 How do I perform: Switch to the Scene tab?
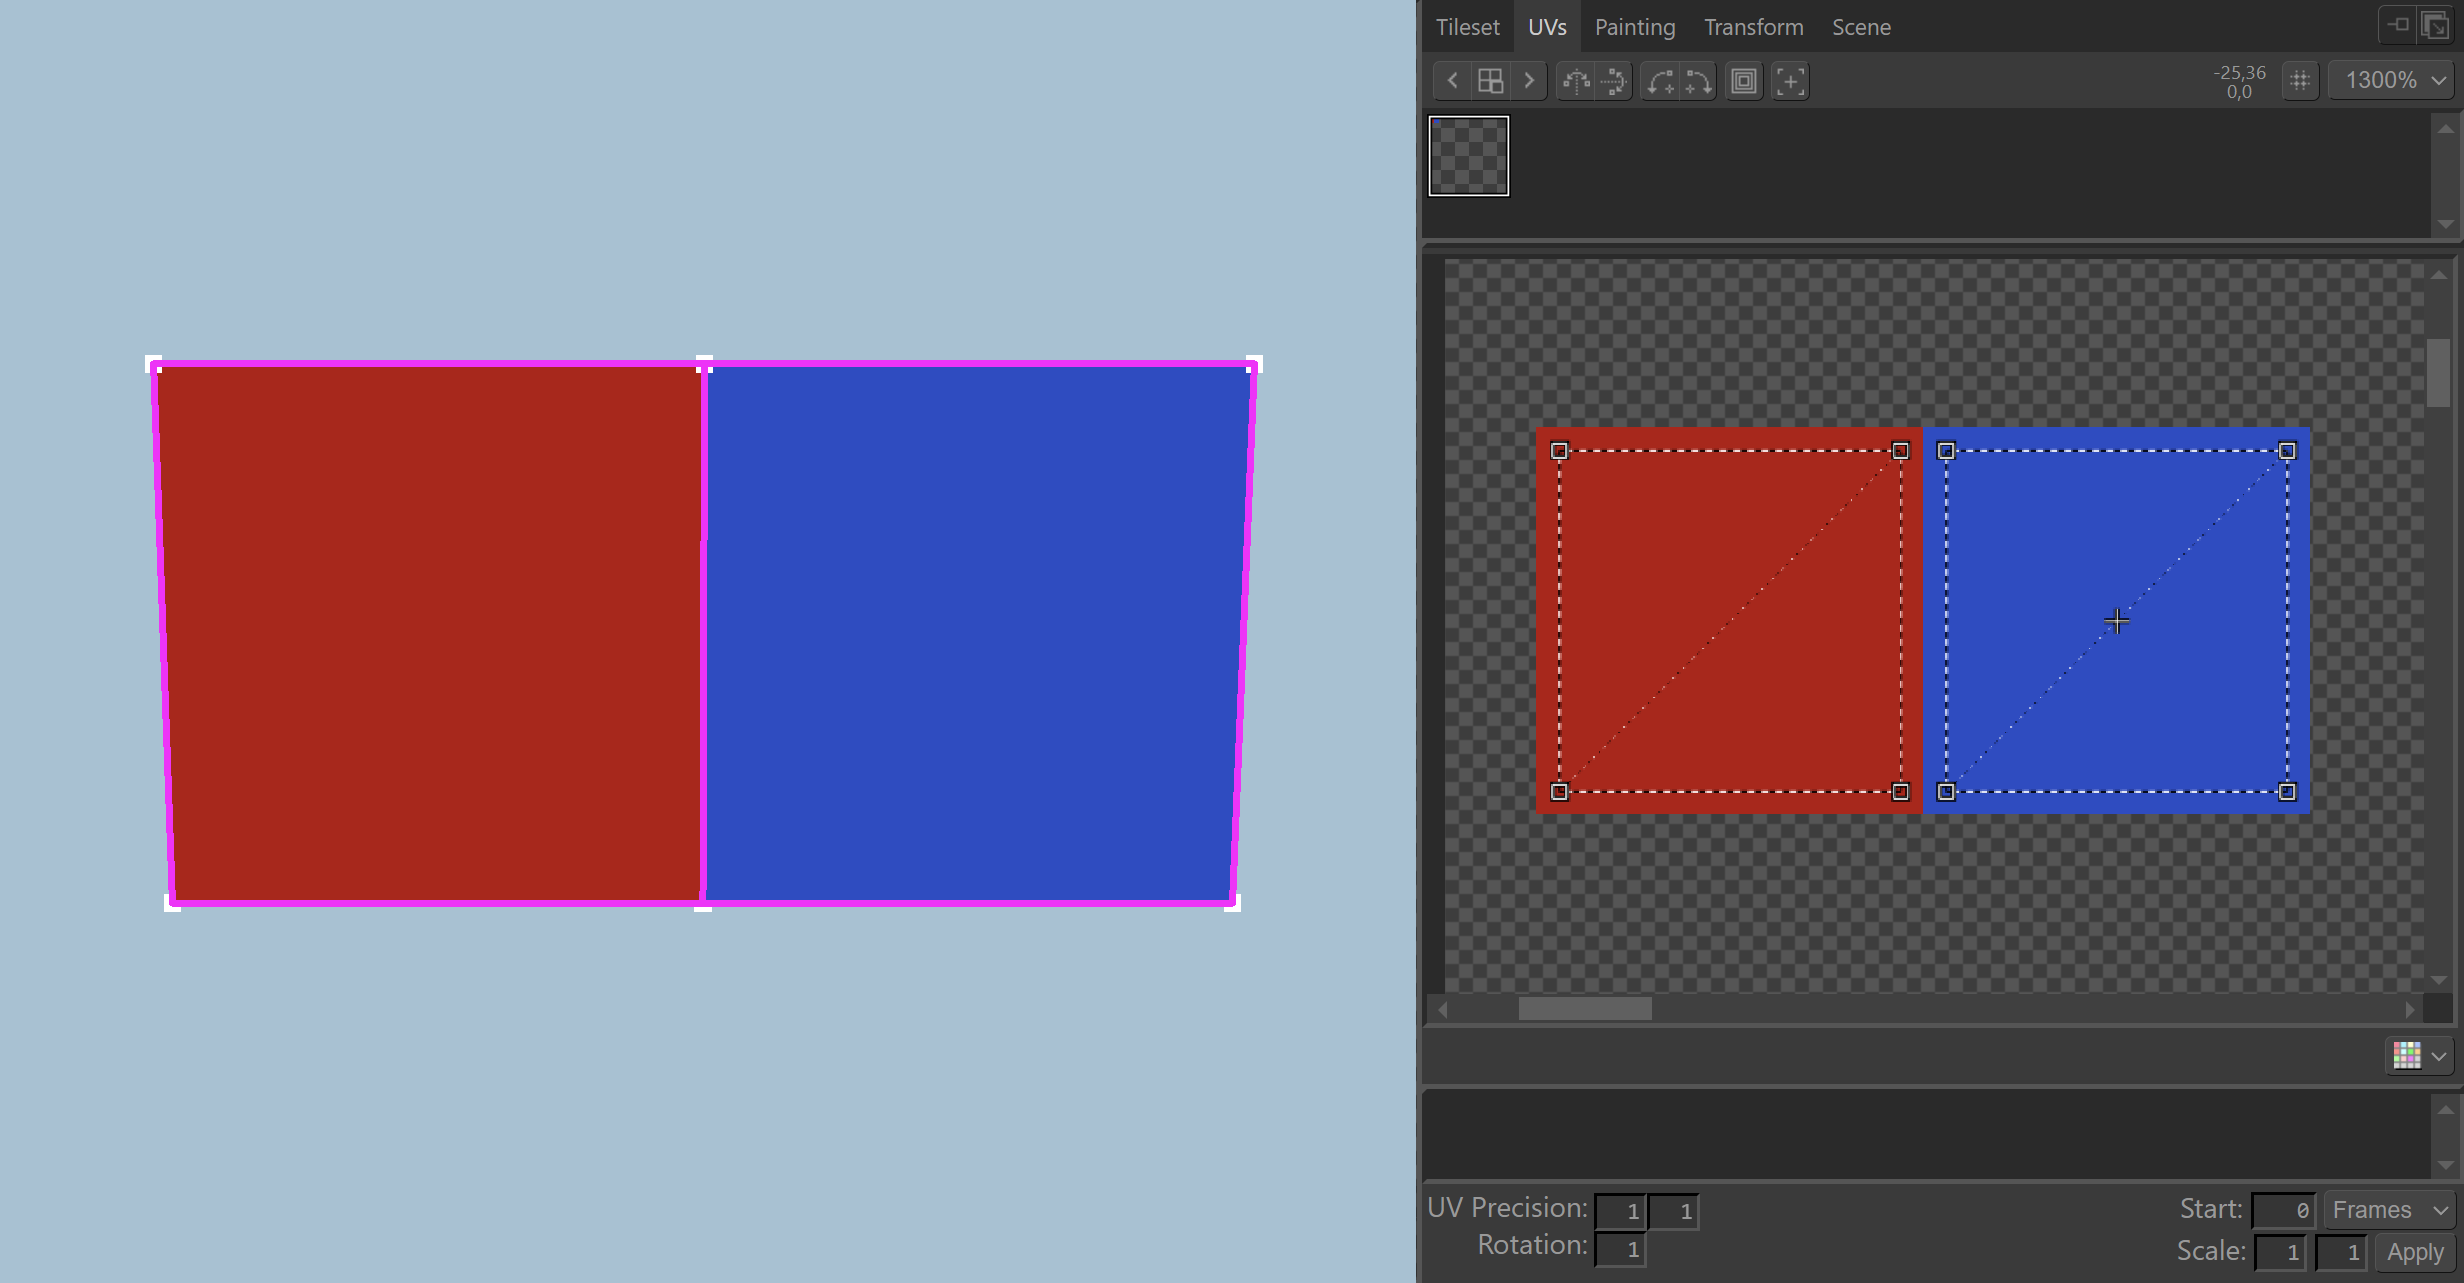tap(1861, 27)
